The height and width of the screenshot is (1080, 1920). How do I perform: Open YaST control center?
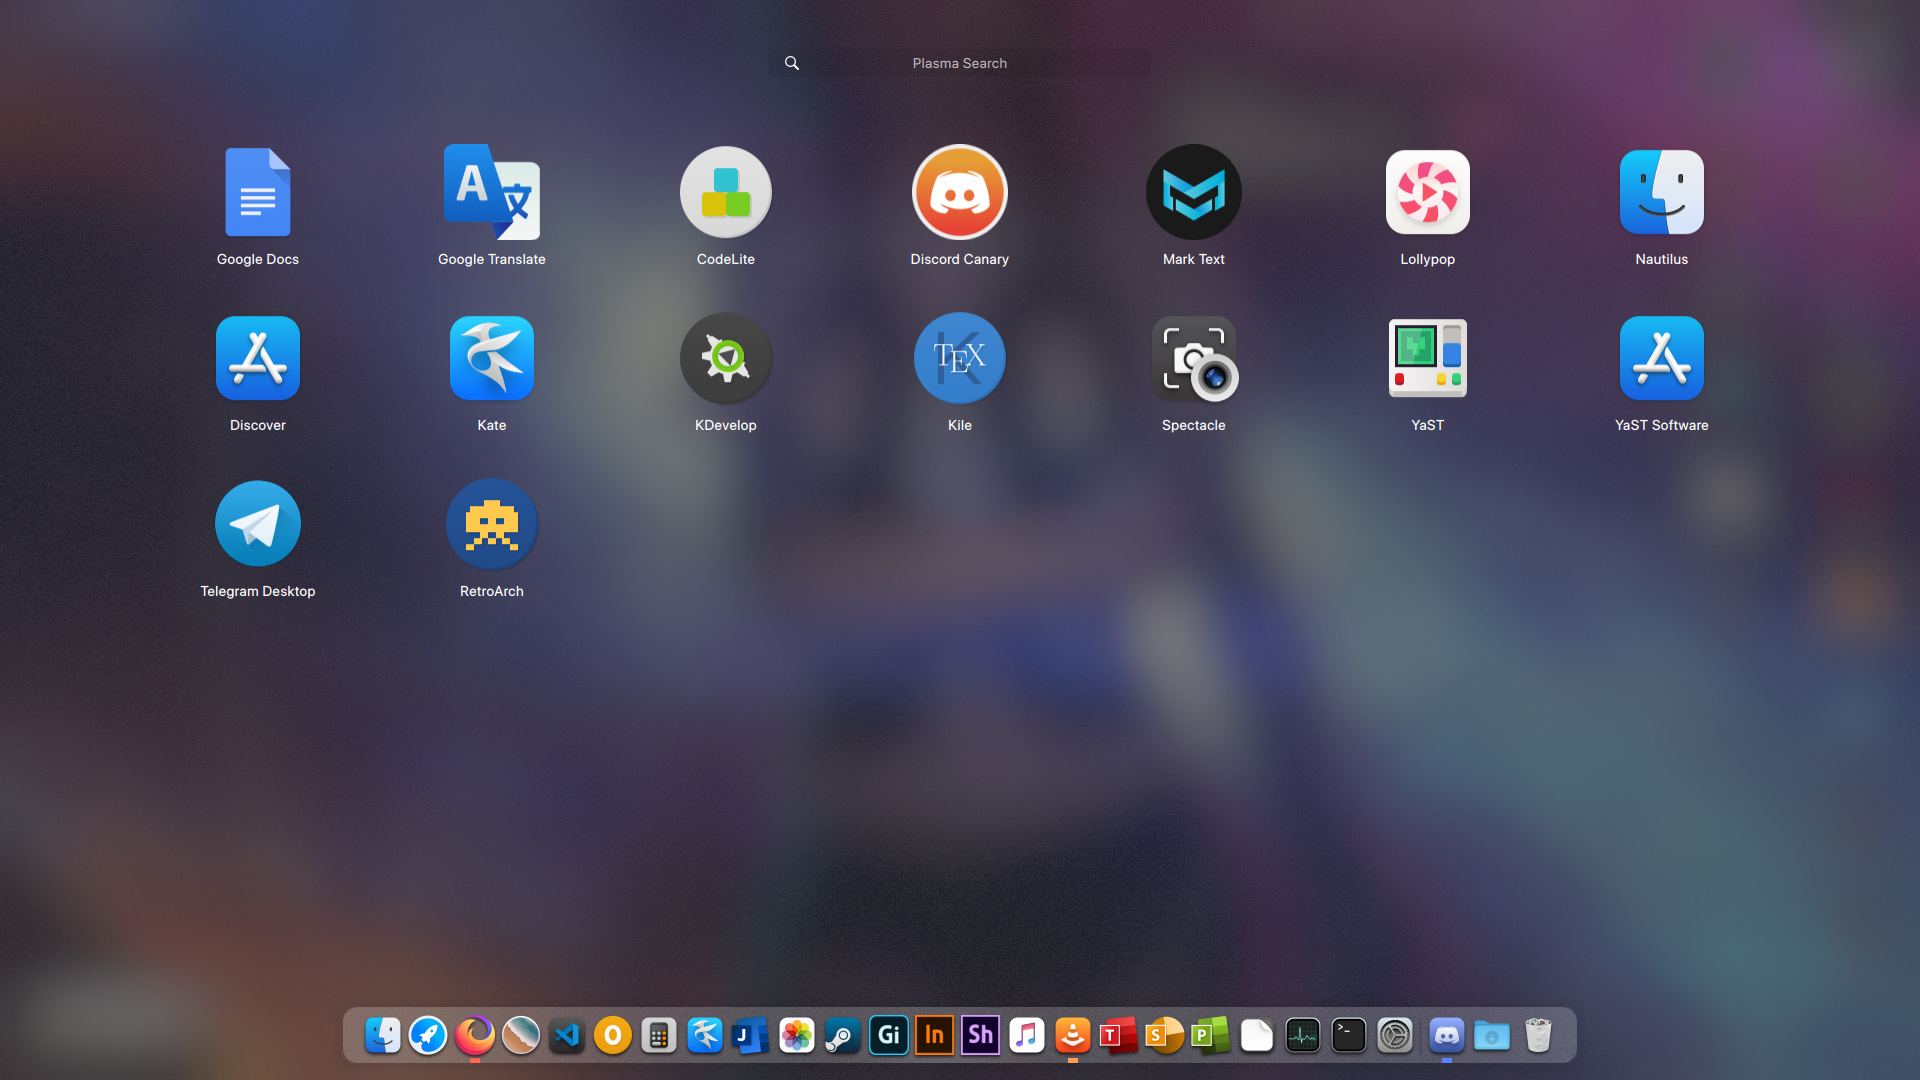point(1427,359)
